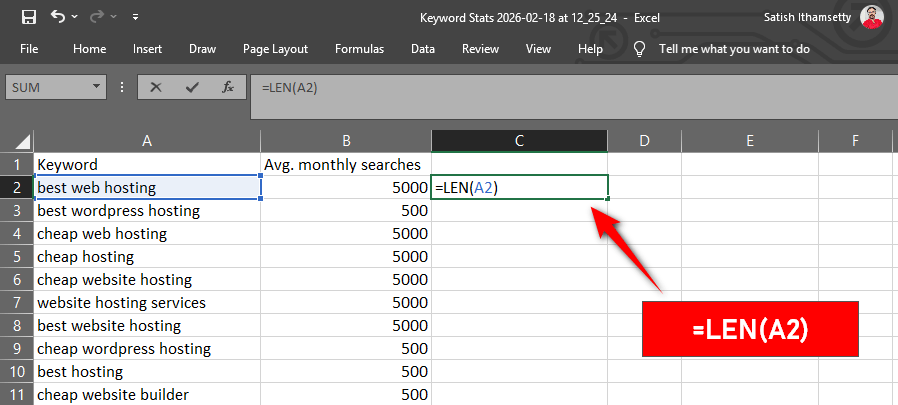This screenshot has width=898, height=405.
Task: Switch to the Data tab
Action: point(423,49)
